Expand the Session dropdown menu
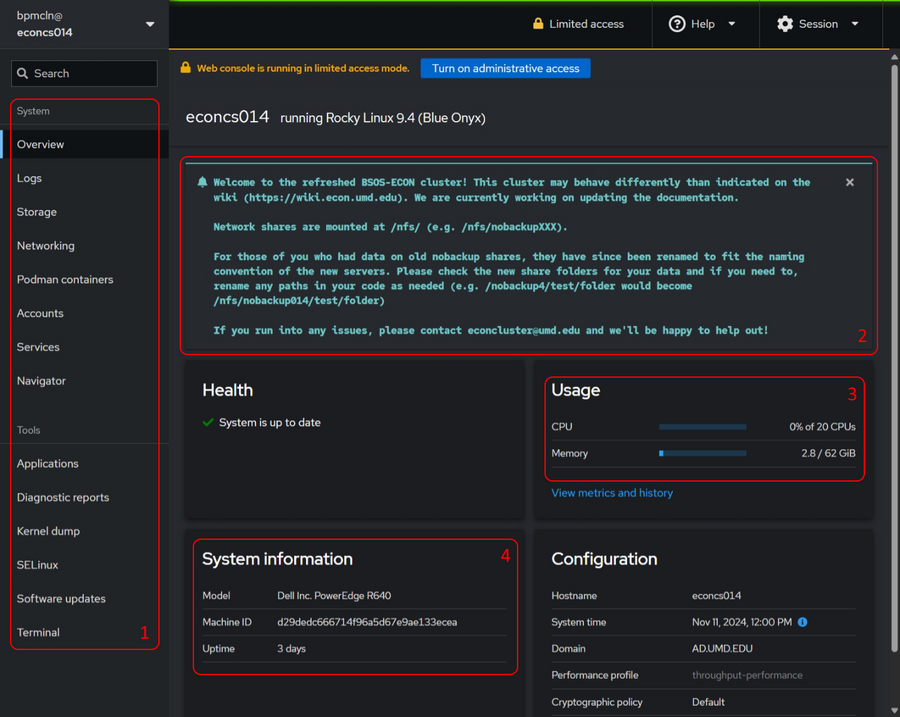The height and width of the screenshot is (717, 900). (818, 24)
